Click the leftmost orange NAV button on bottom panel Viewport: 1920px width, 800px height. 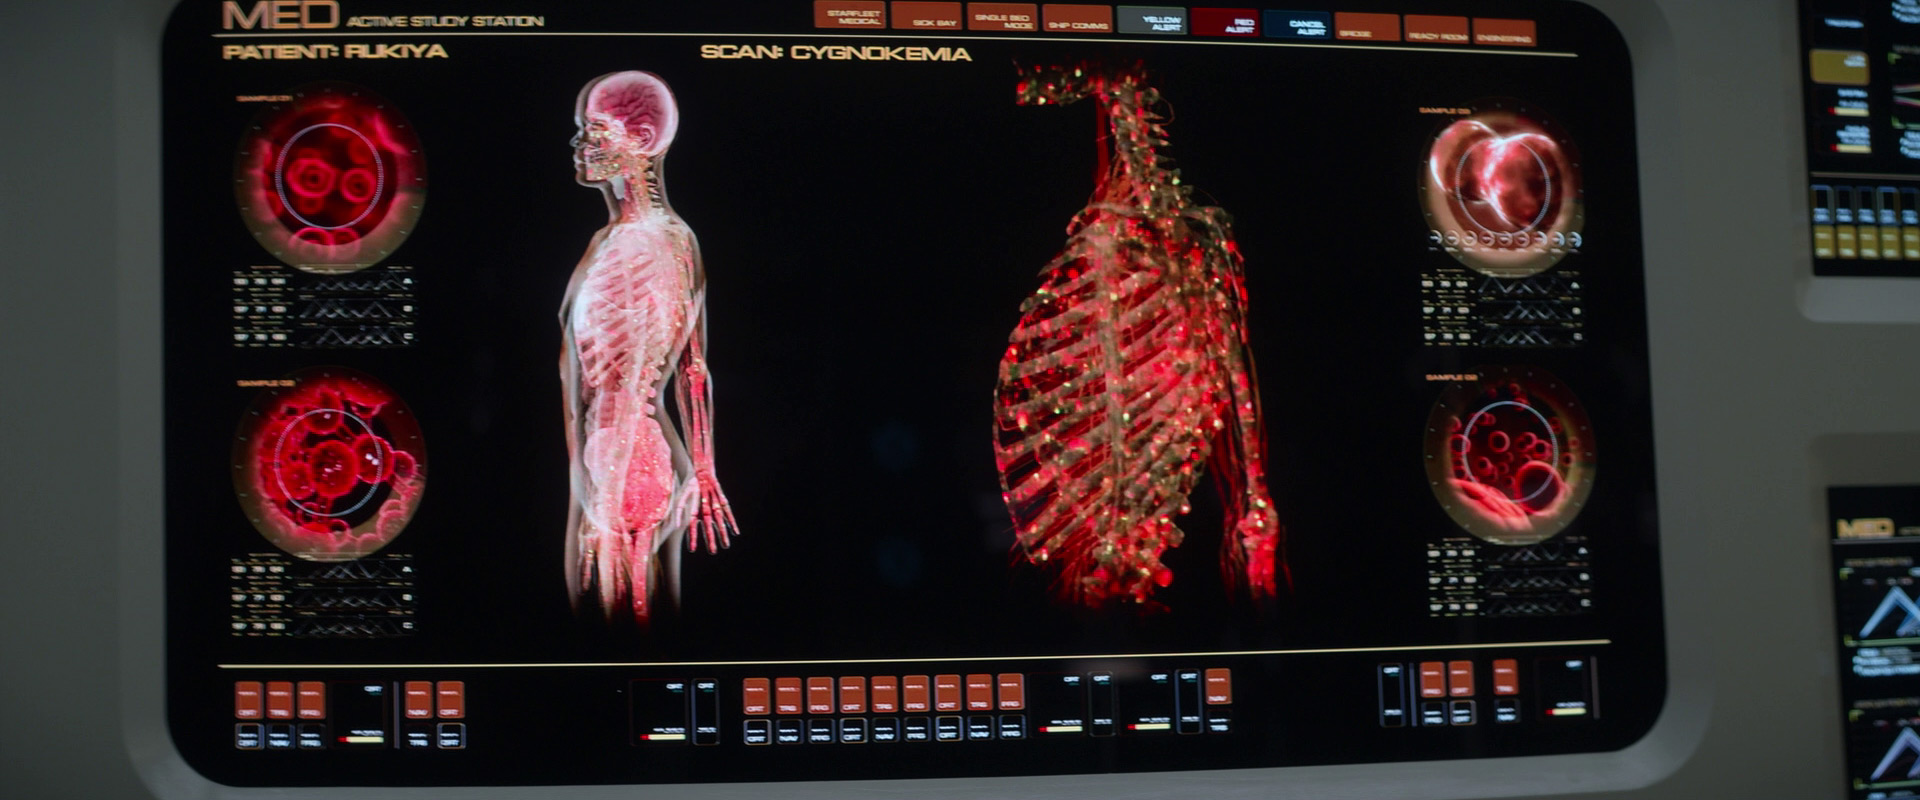click(419, 700)
